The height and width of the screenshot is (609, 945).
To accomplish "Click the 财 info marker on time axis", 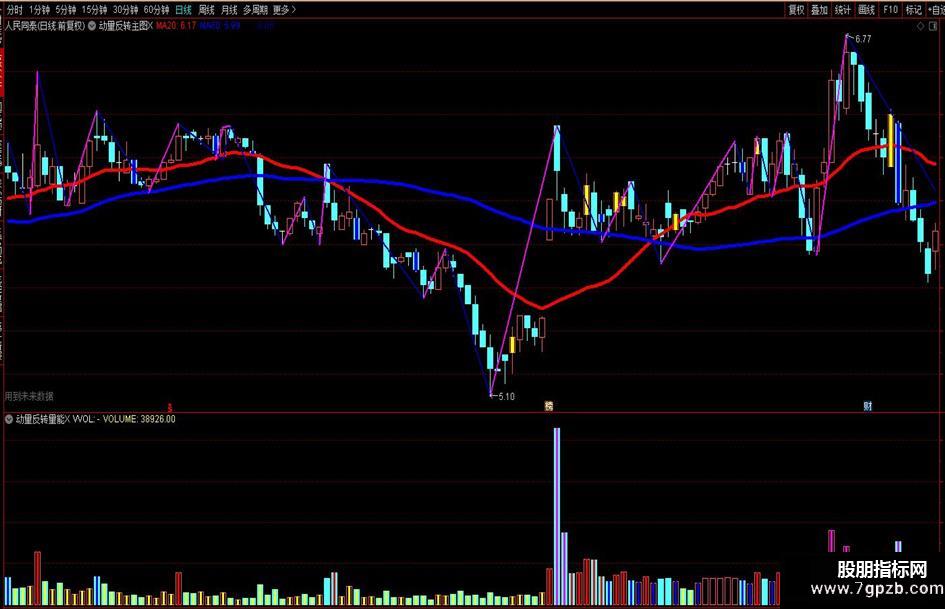I will [867, 406].
